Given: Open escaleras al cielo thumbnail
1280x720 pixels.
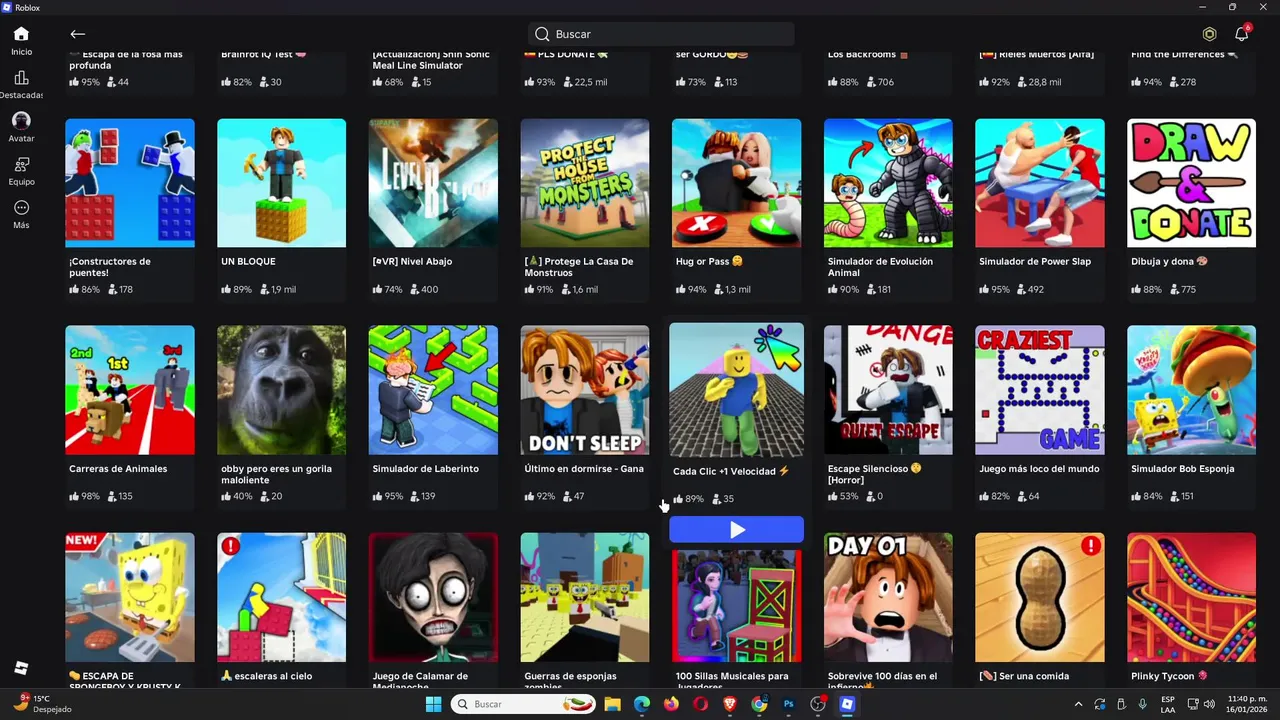Looking at the screenshot, I should pyautogui.click(x=282, y=597).
